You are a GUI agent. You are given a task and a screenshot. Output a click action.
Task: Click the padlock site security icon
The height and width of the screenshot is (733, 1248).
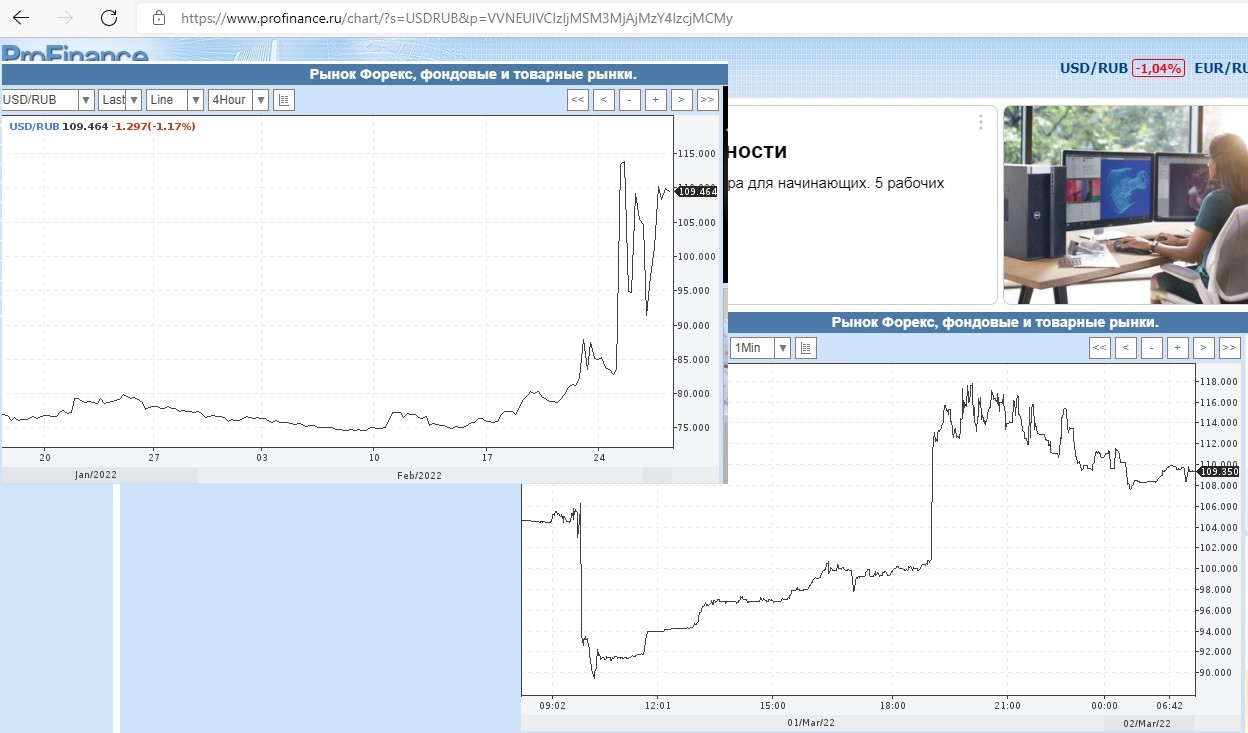(x=158, y=18)
